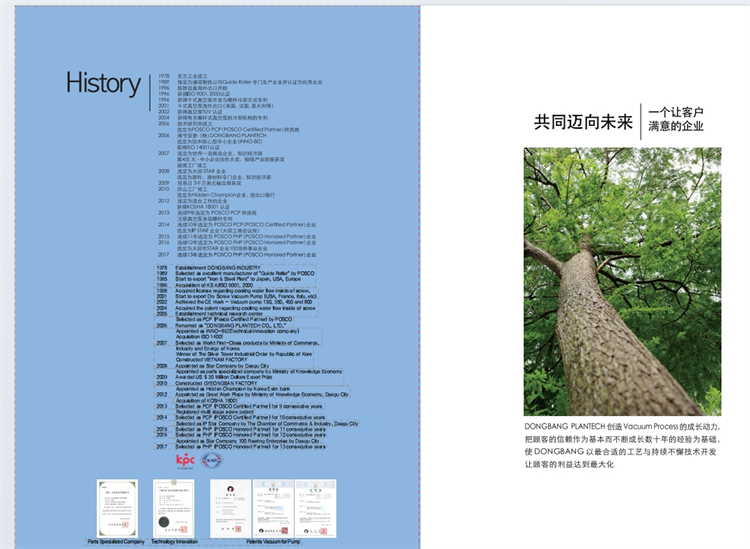Click the "共同迈向未来" headline
The height and width of the screenshot is (549, 750).
[x=584, y=122]
